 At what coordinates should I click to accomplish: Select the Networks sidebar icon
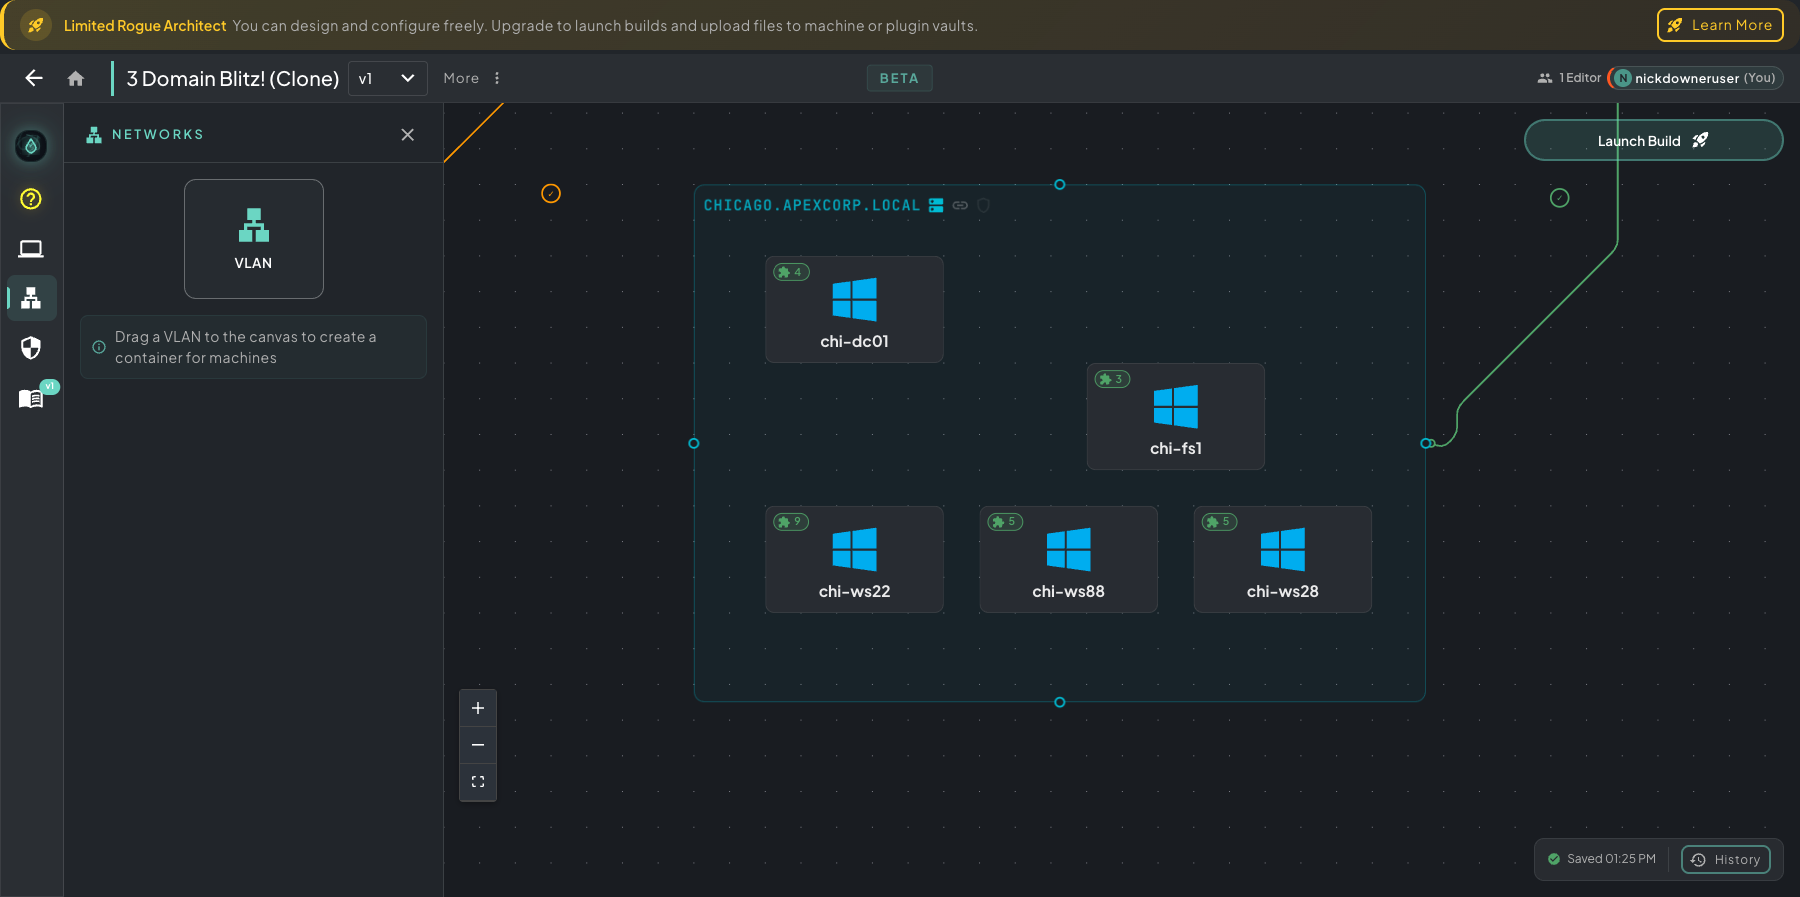(x=31, y=298)
